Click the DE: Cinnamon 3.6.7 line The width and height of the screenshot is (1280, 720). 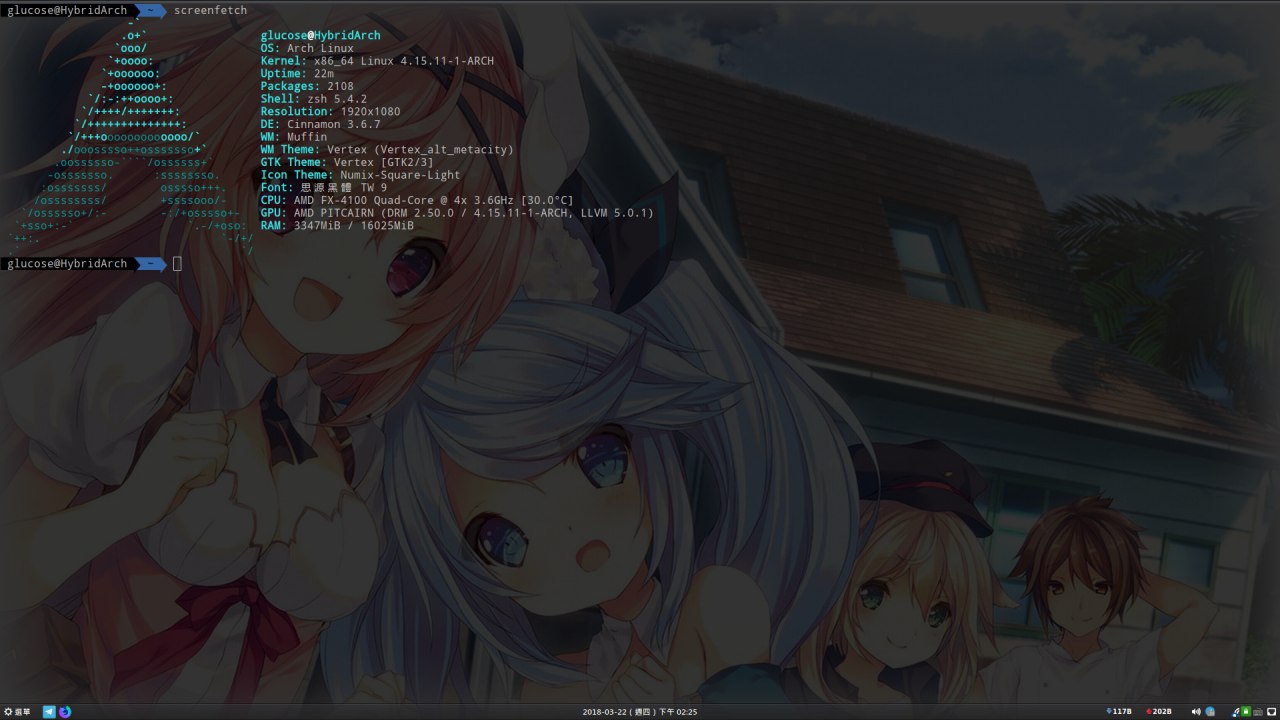320,124
